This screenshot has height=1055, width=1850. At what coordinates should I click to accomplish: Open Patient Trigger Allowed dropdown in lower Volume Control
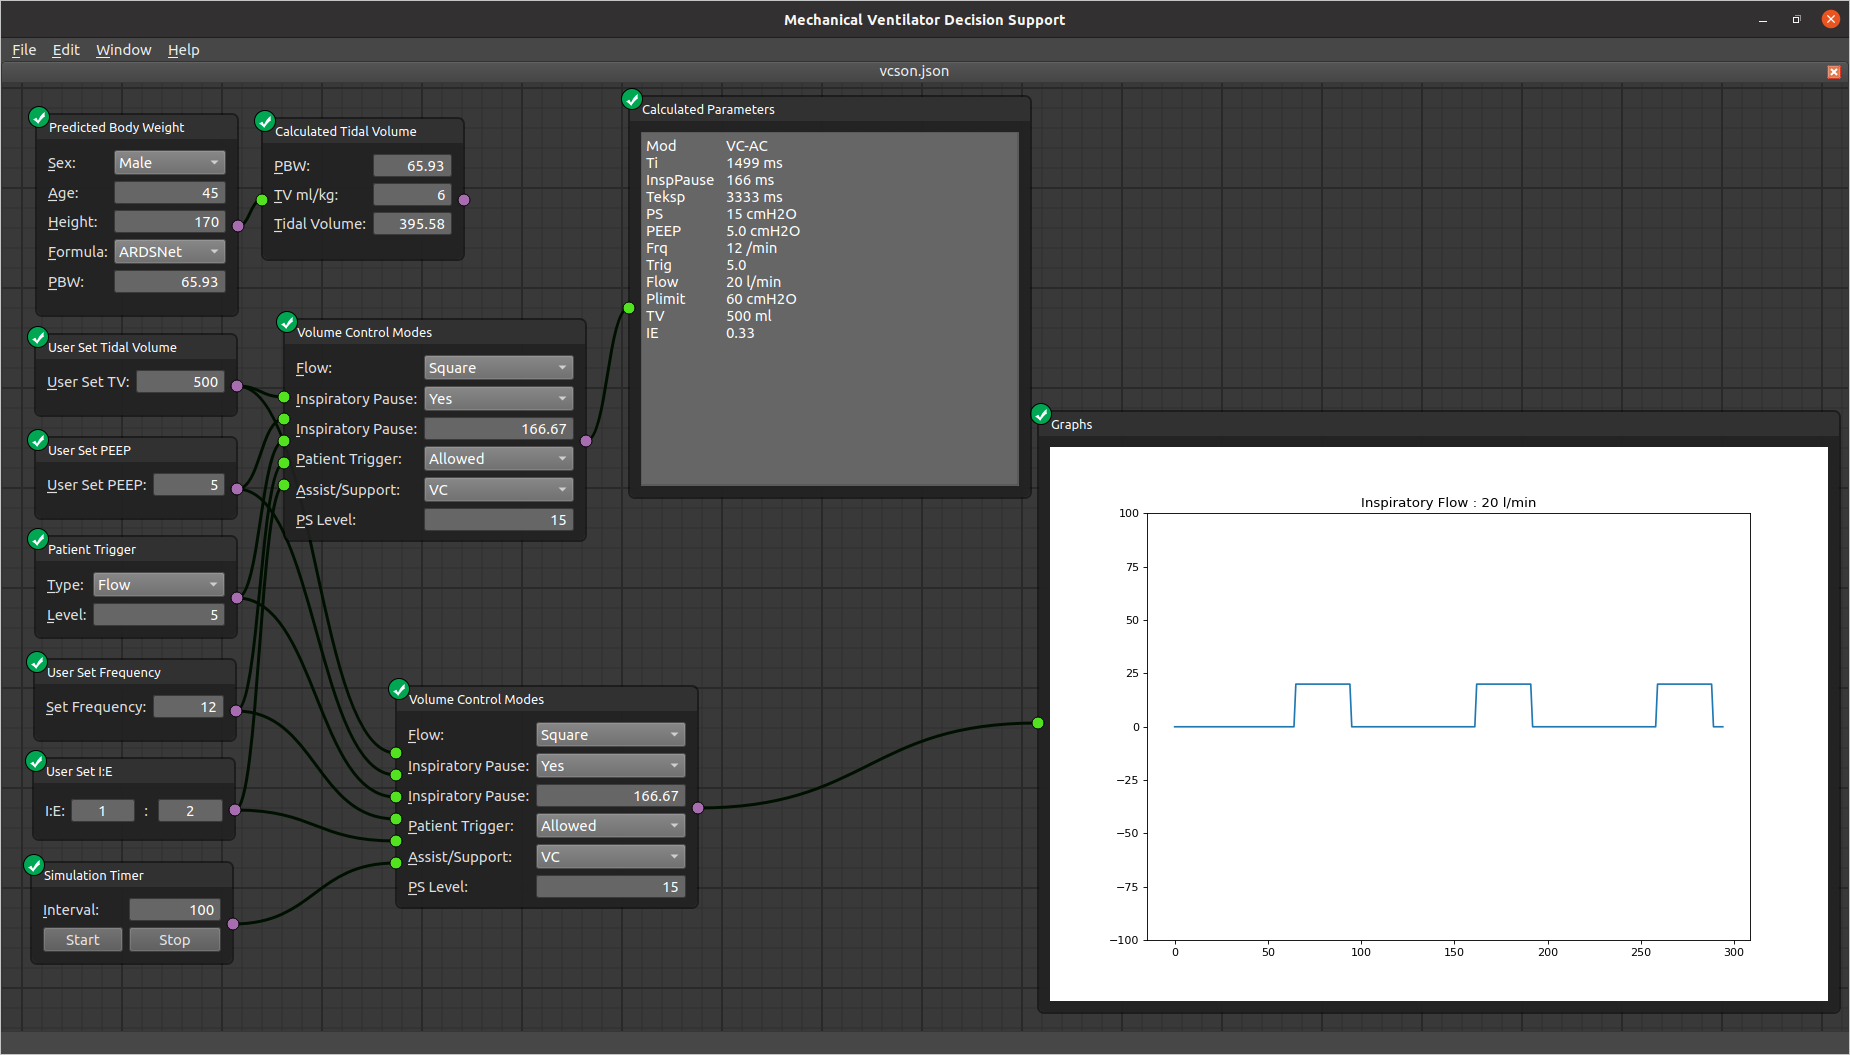[610, 826]
